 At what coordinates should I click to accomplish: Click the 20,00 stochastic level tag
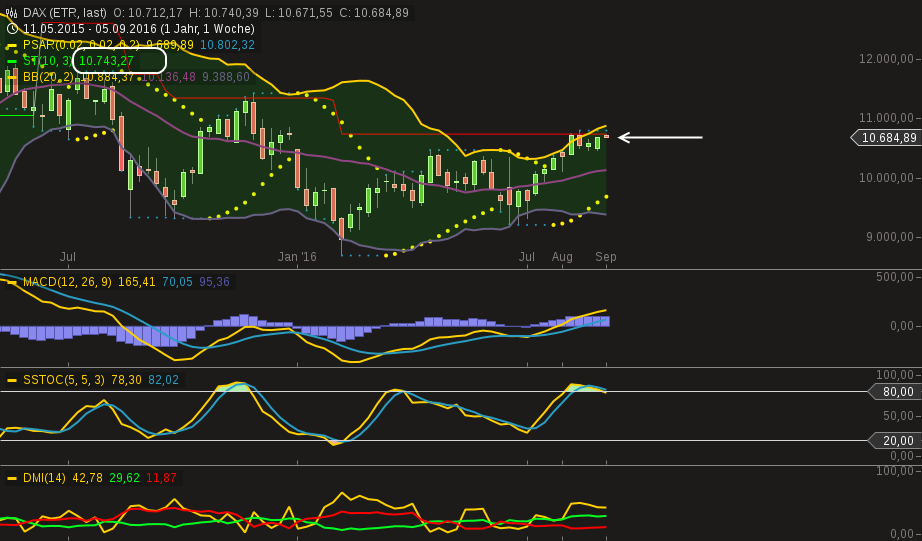pos(895,440)
